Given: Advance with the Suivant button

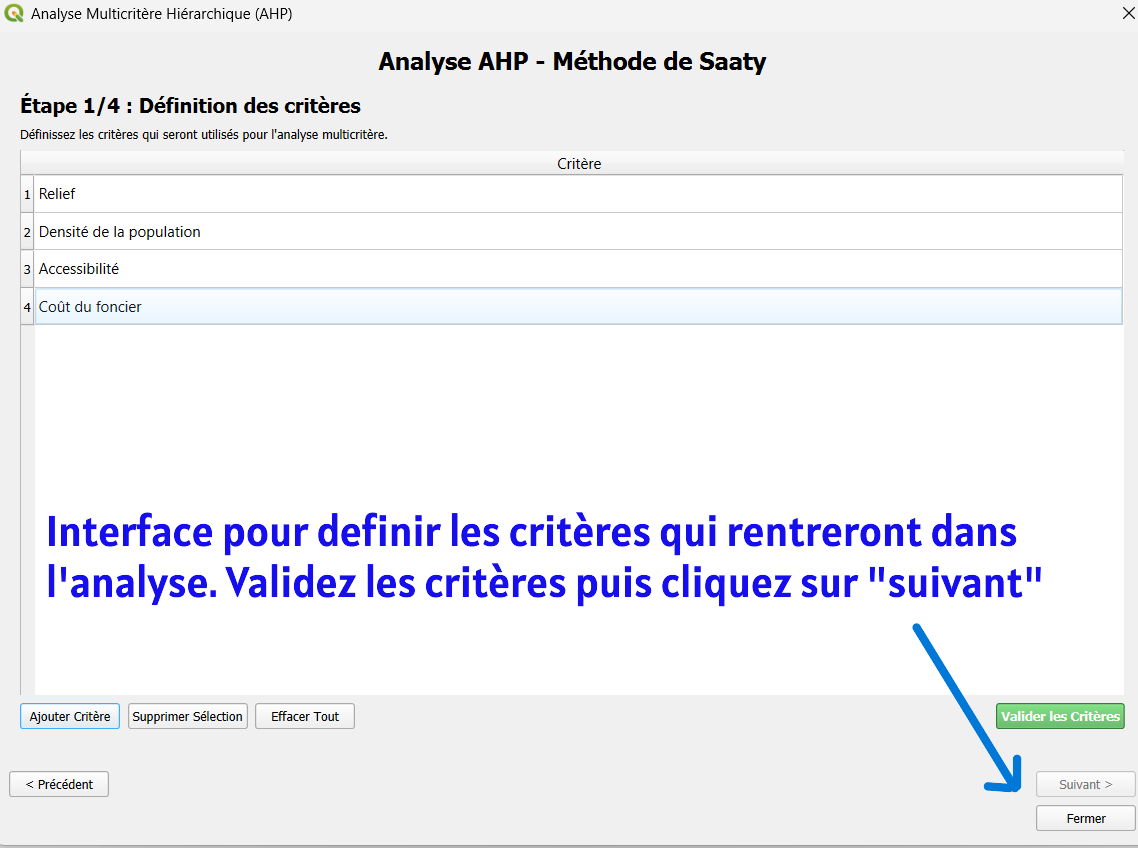Looking at the screenshot, I should [1085, 784].
